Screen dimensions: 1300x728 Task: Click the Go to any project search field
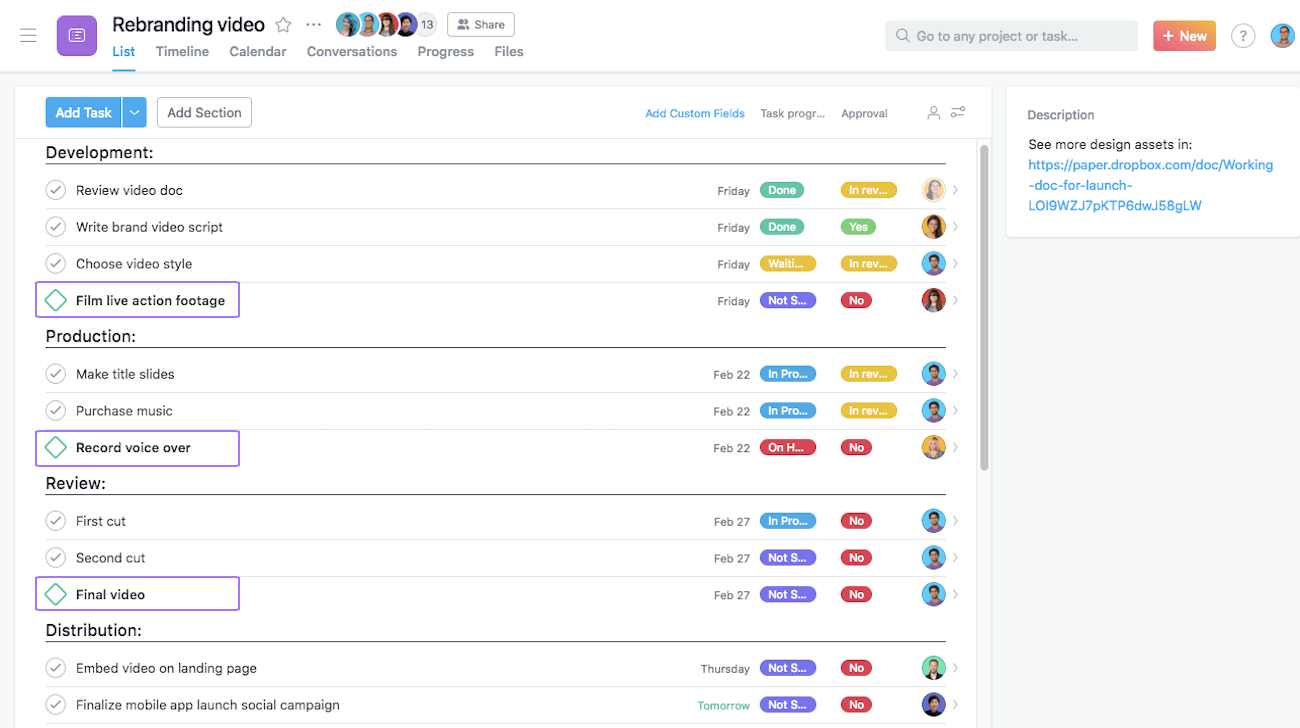(x=1010, y=35)
